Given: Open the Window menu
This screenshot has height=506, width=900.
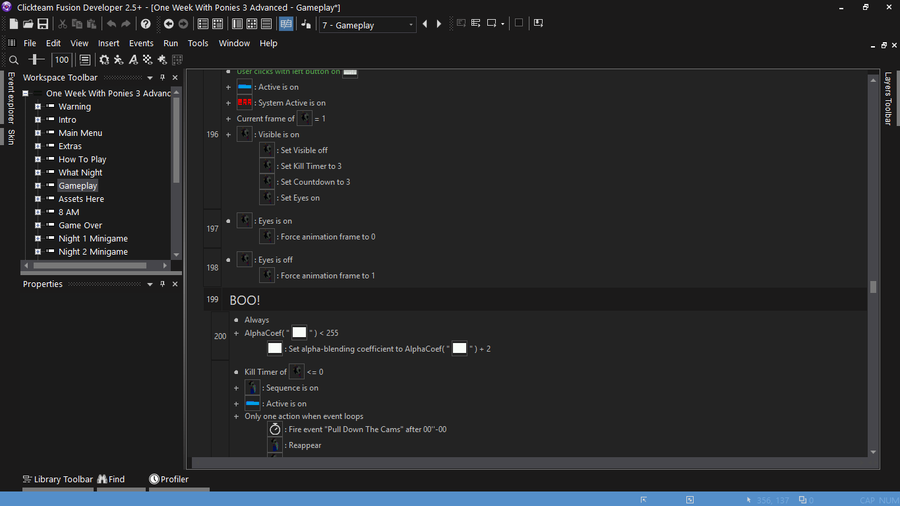Looking at the screenshot, I should pos(234,43).
